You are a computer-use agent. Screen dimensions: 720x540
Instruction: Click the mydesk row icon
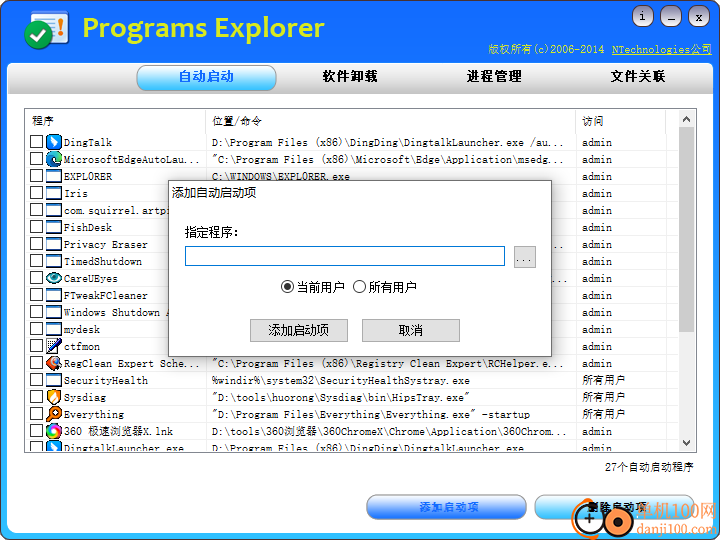[x=54, y=329]
